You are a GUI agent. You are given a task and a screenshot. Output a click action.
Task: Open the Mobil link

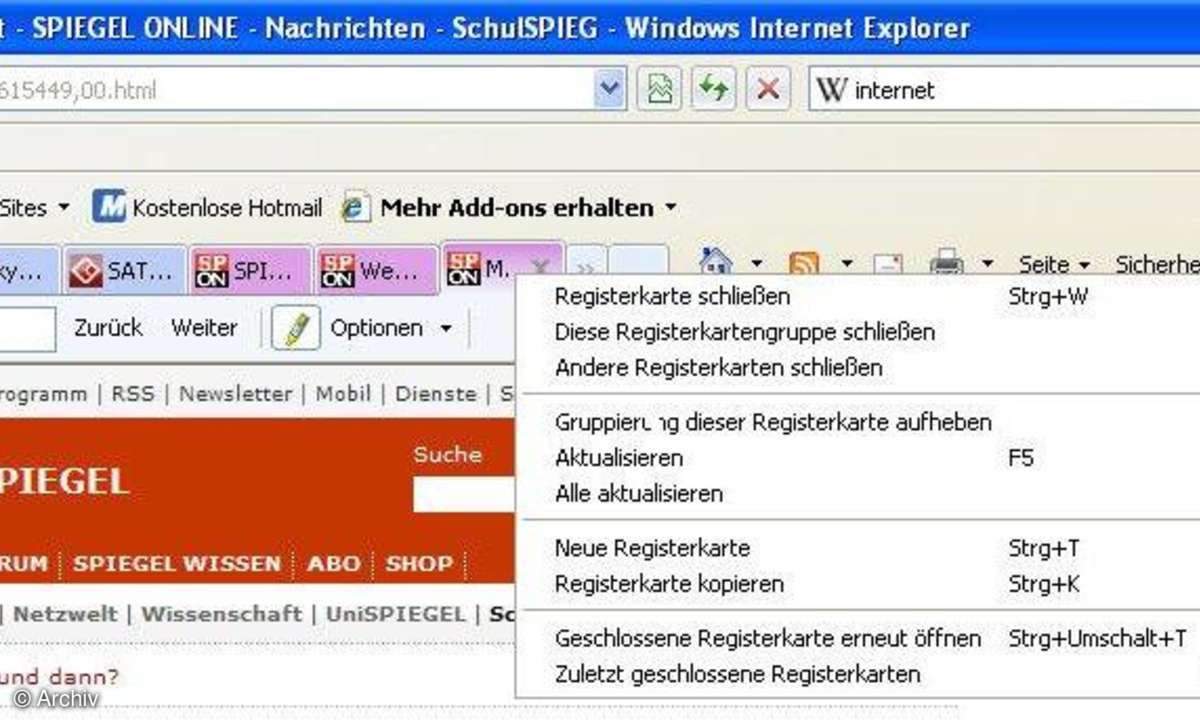click(343, 394)
